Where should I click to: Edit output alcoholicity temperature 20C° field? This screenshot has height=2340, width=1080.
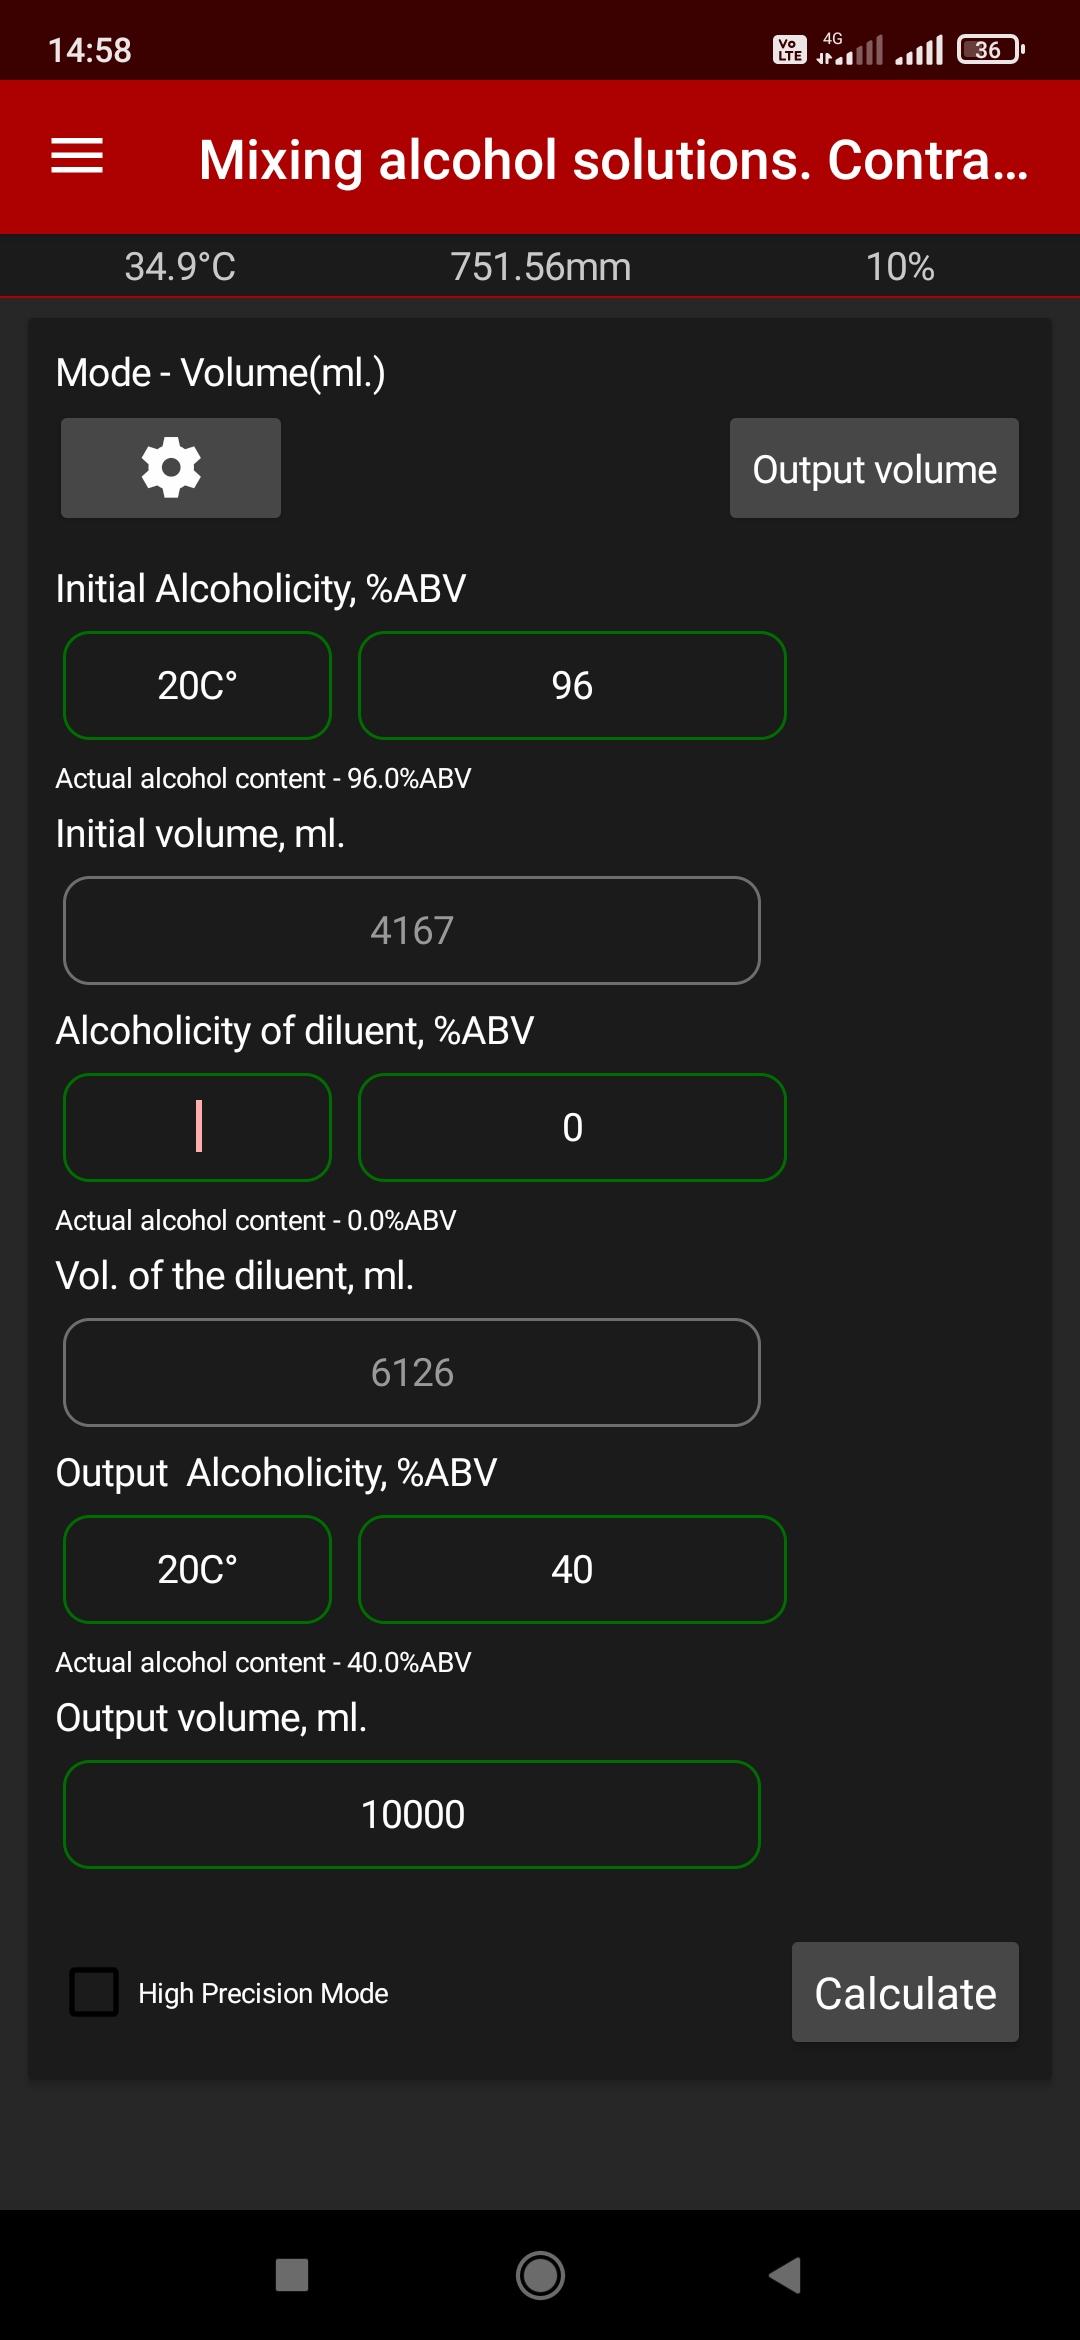click(197, 1570)
